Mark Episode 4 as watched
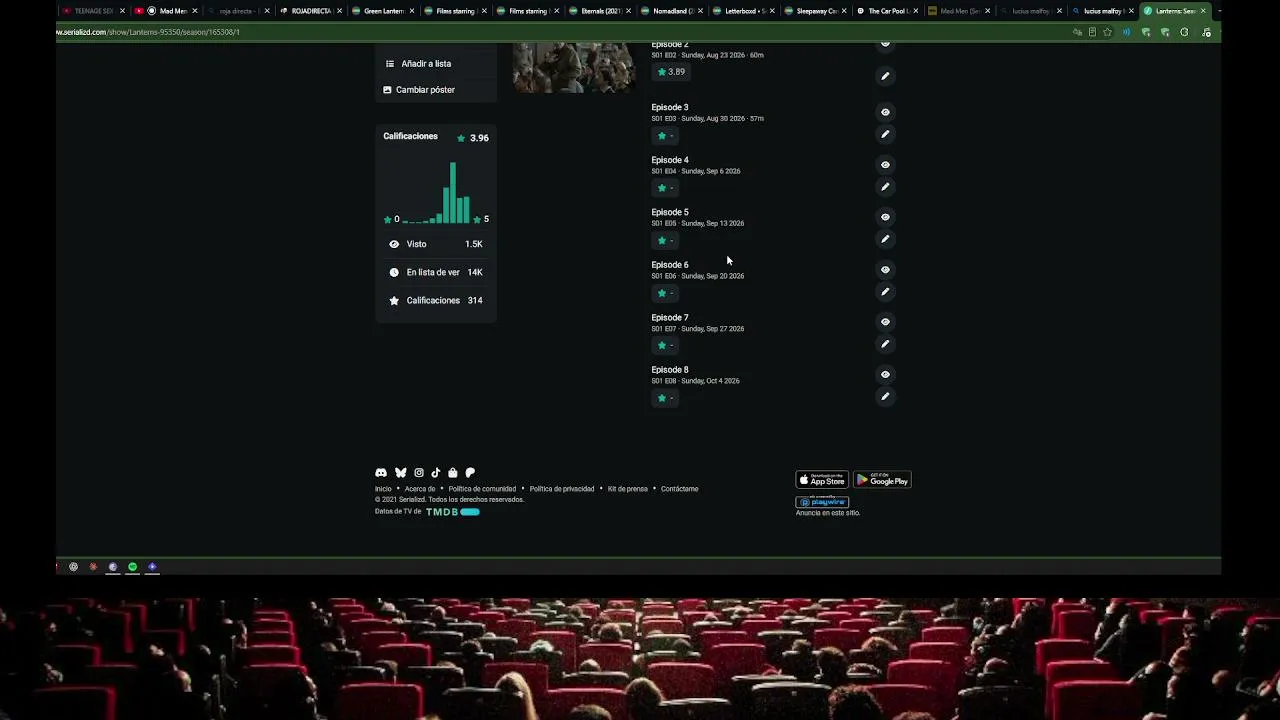Viewport: 1280px width, 720px height. pos(885,165)
